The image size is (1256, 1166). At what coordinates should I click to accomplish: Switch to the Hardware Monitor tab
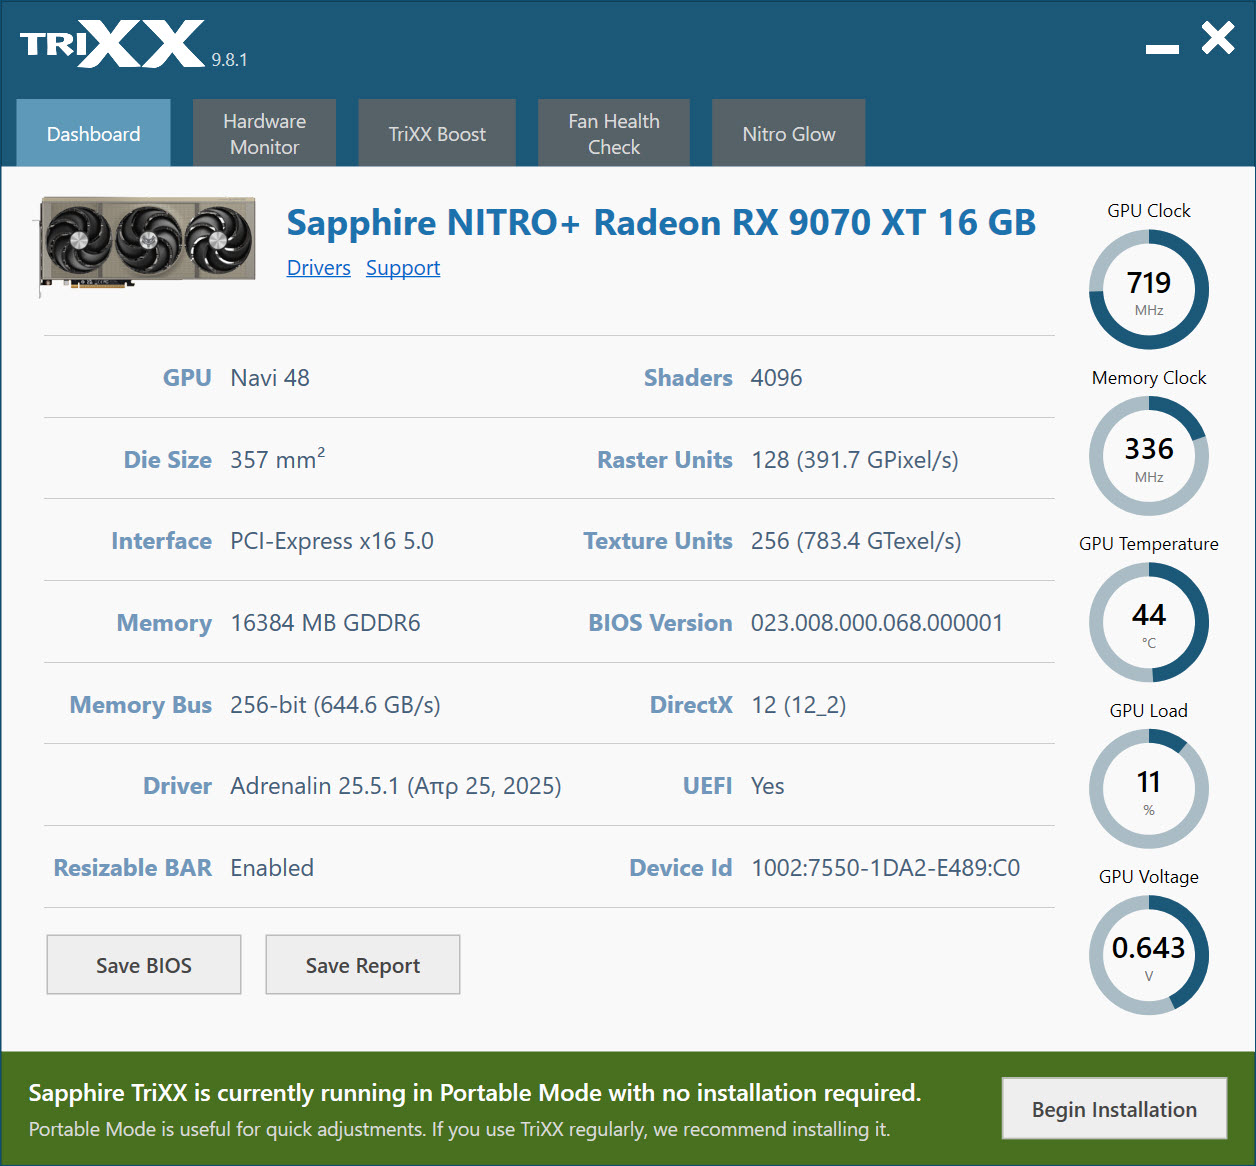[x=264, y=133]
